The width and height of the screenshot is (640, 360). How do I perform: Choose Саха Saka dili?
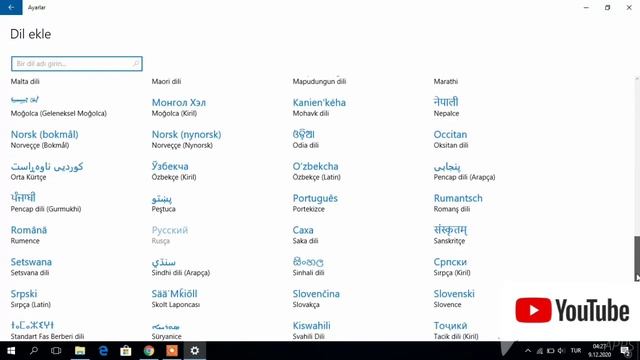click(305, 234)
